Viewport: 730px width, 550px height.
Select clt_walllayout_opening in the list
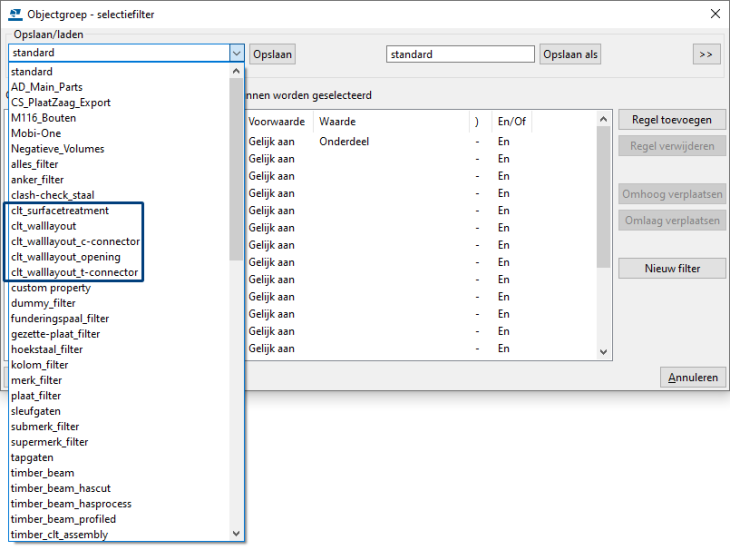[x=66, y=257]
